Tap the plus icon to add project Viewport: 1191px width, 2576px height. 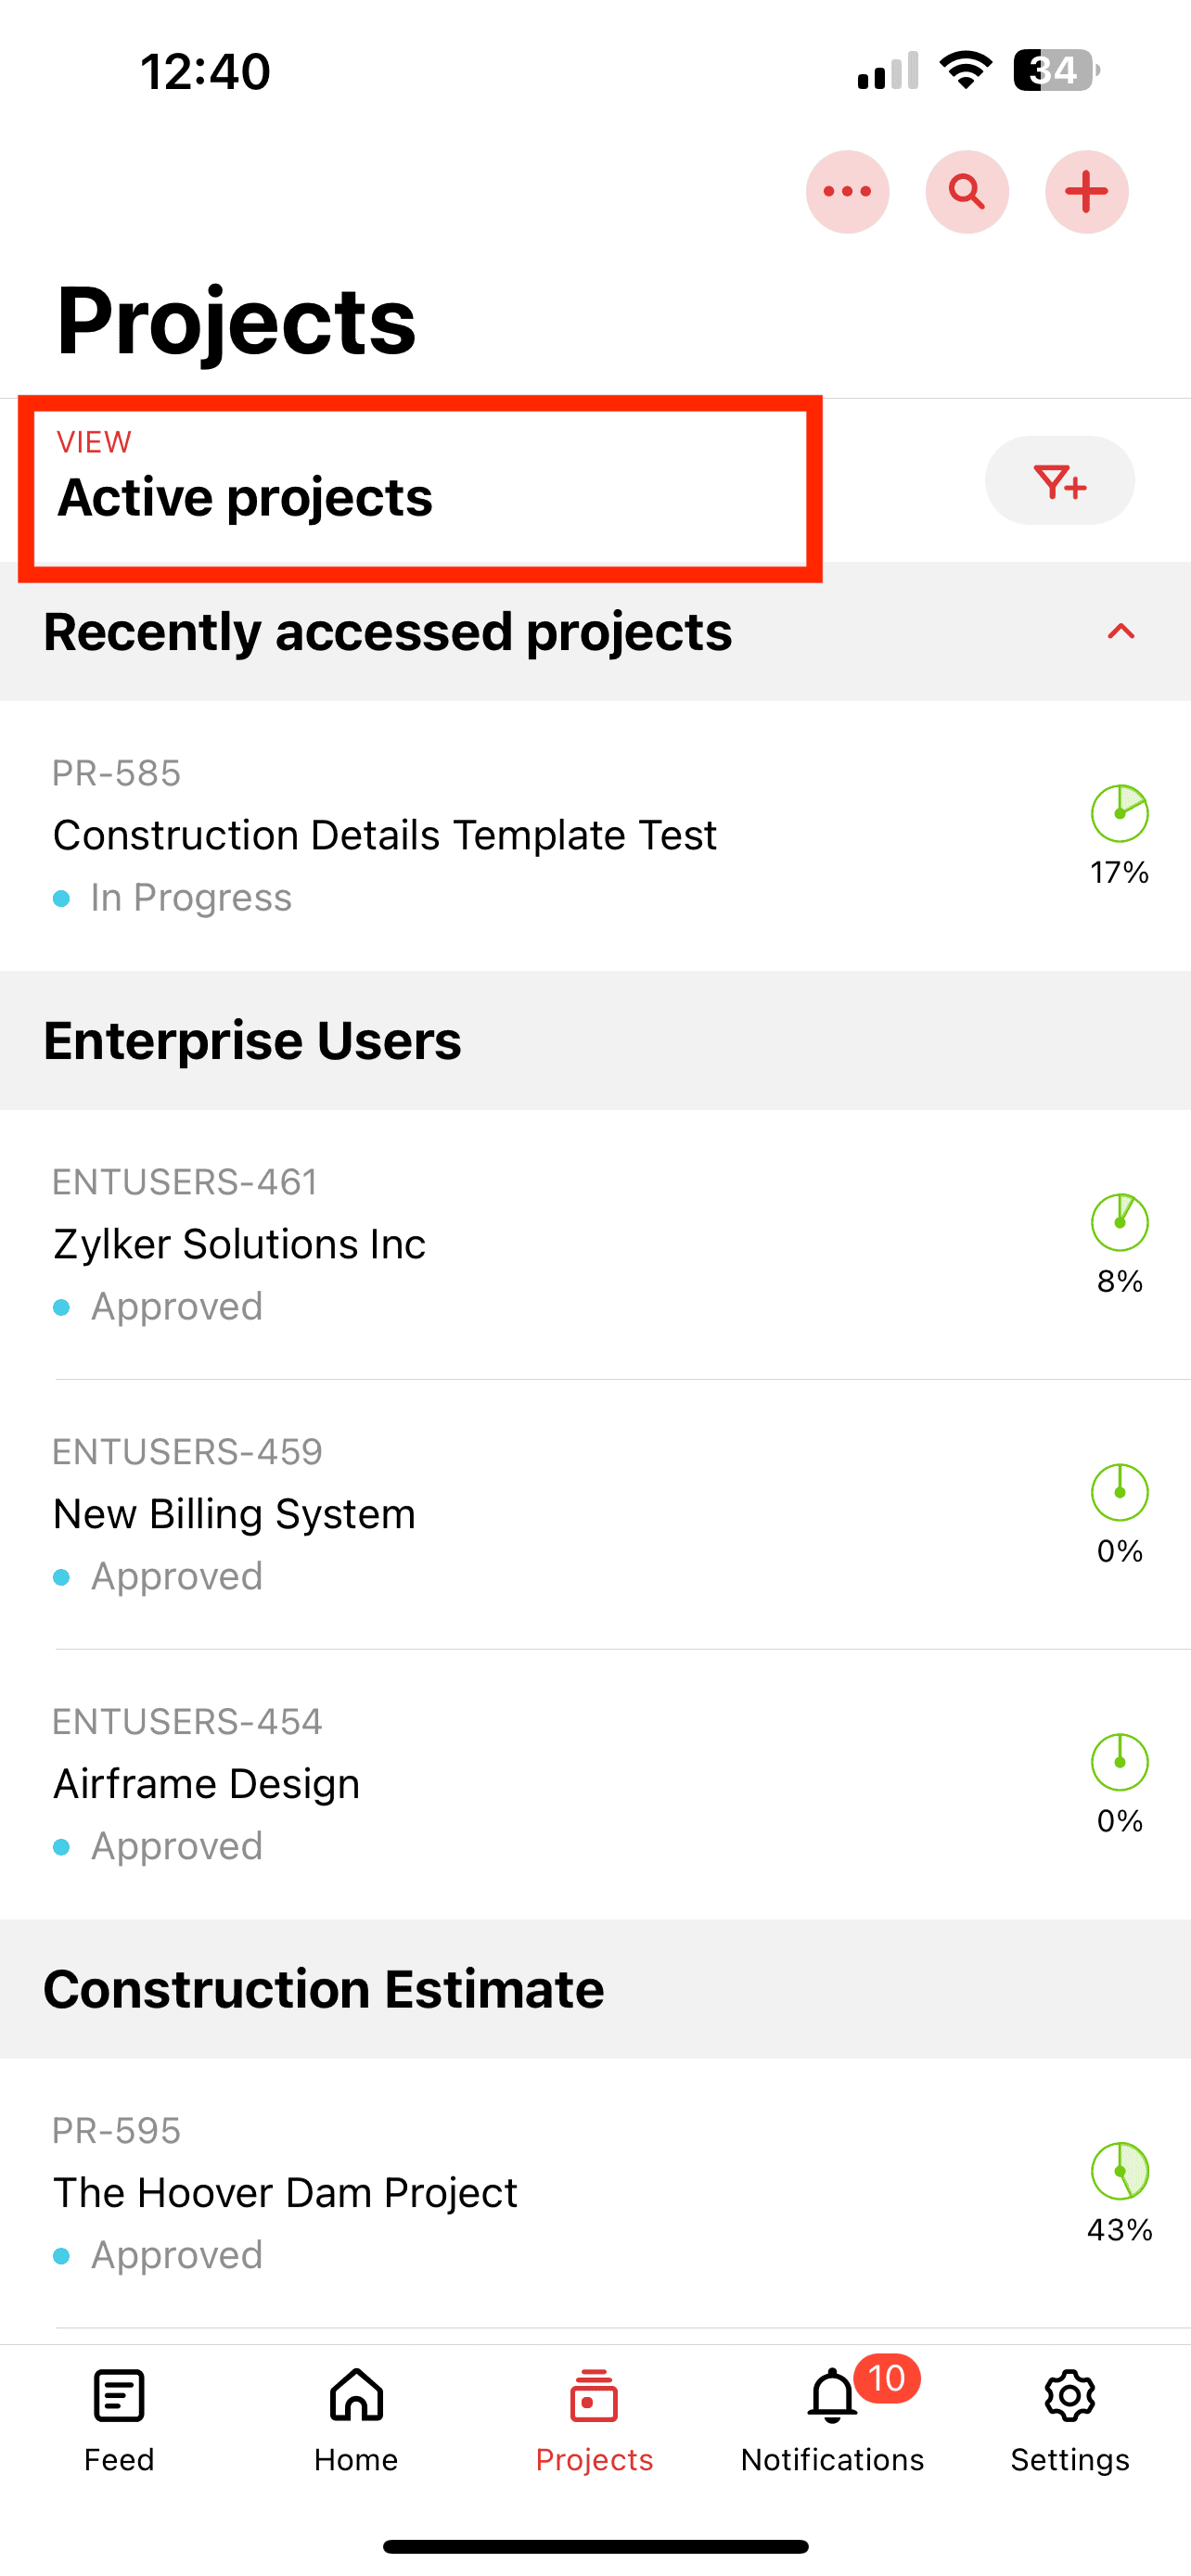click(x=1086, y=191)
